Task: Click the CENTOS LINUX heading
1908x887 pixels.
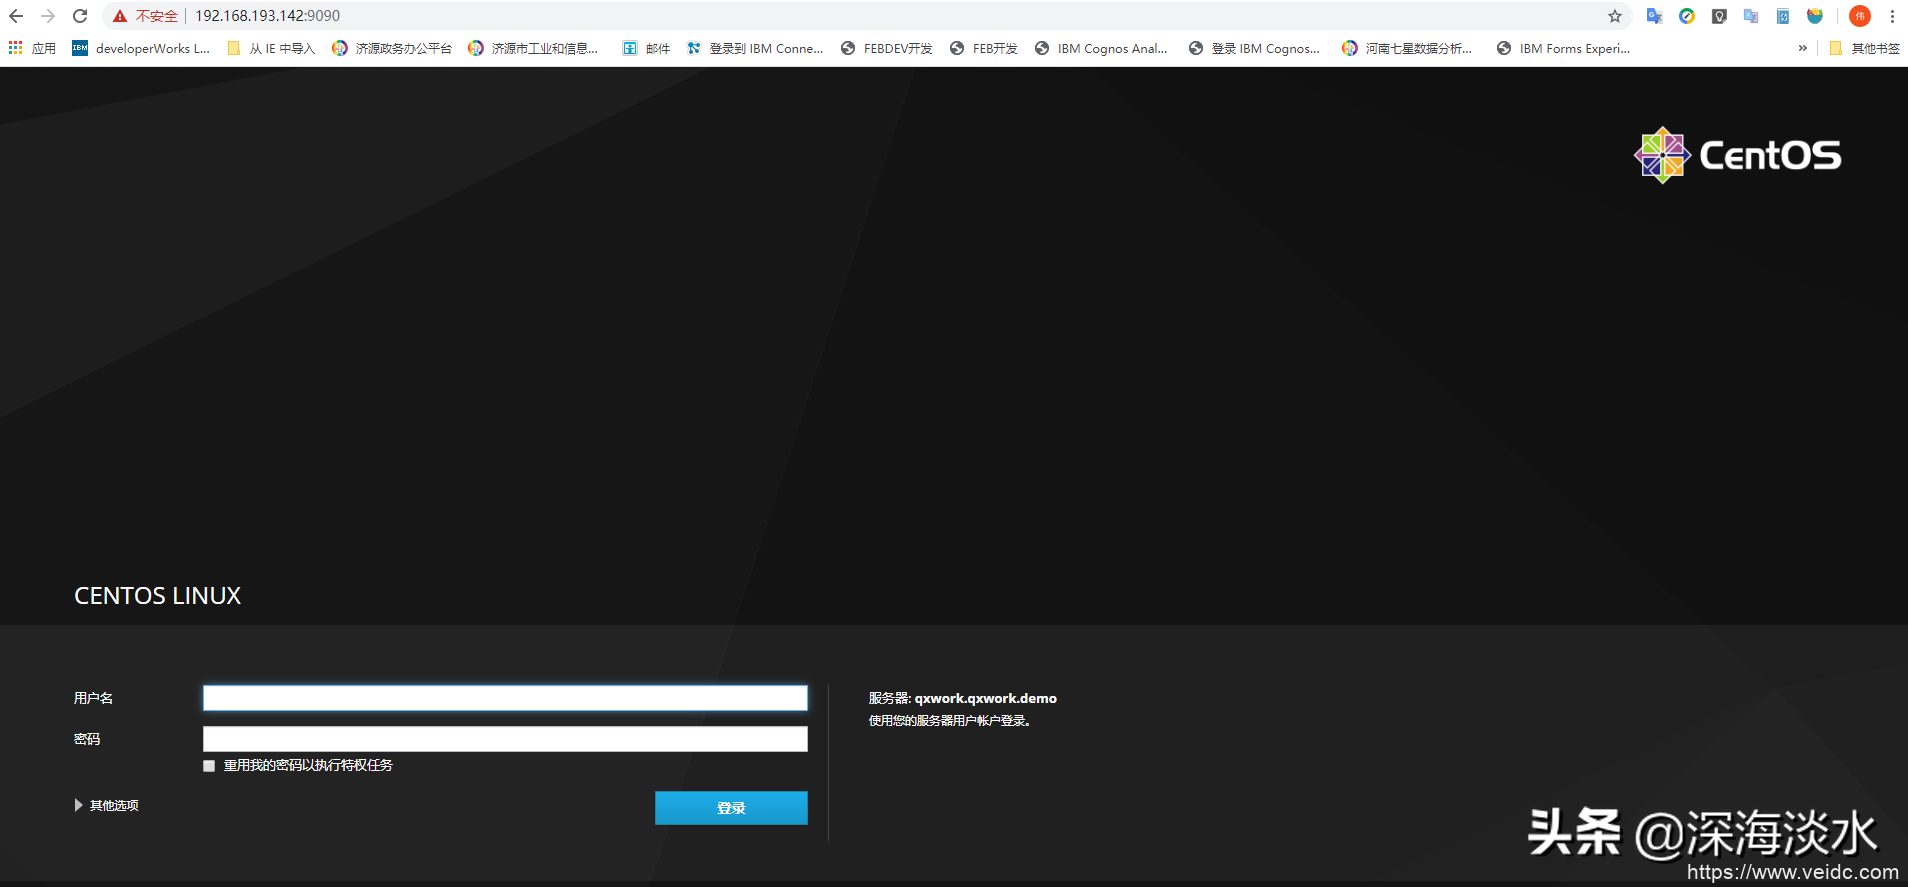Action: coord(158,596)
